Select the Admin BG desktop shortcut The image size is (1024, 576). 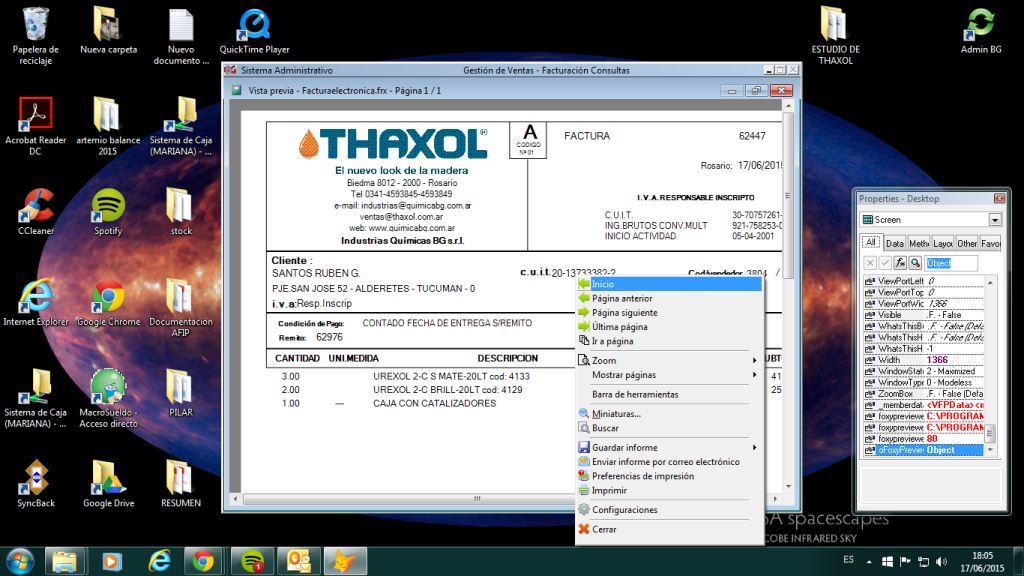pos(981,31)
